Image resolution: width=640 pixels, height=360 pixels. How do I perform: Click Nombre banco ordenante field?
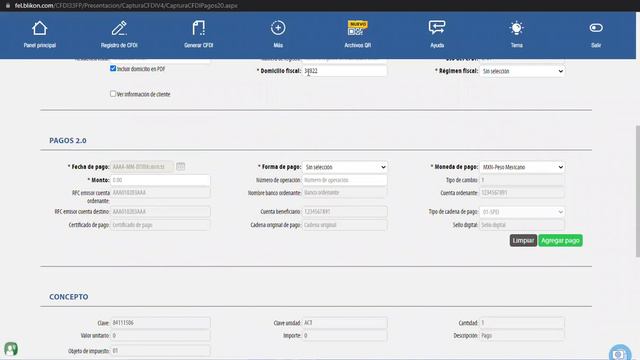pyautogui.click(x=345, y=193)
